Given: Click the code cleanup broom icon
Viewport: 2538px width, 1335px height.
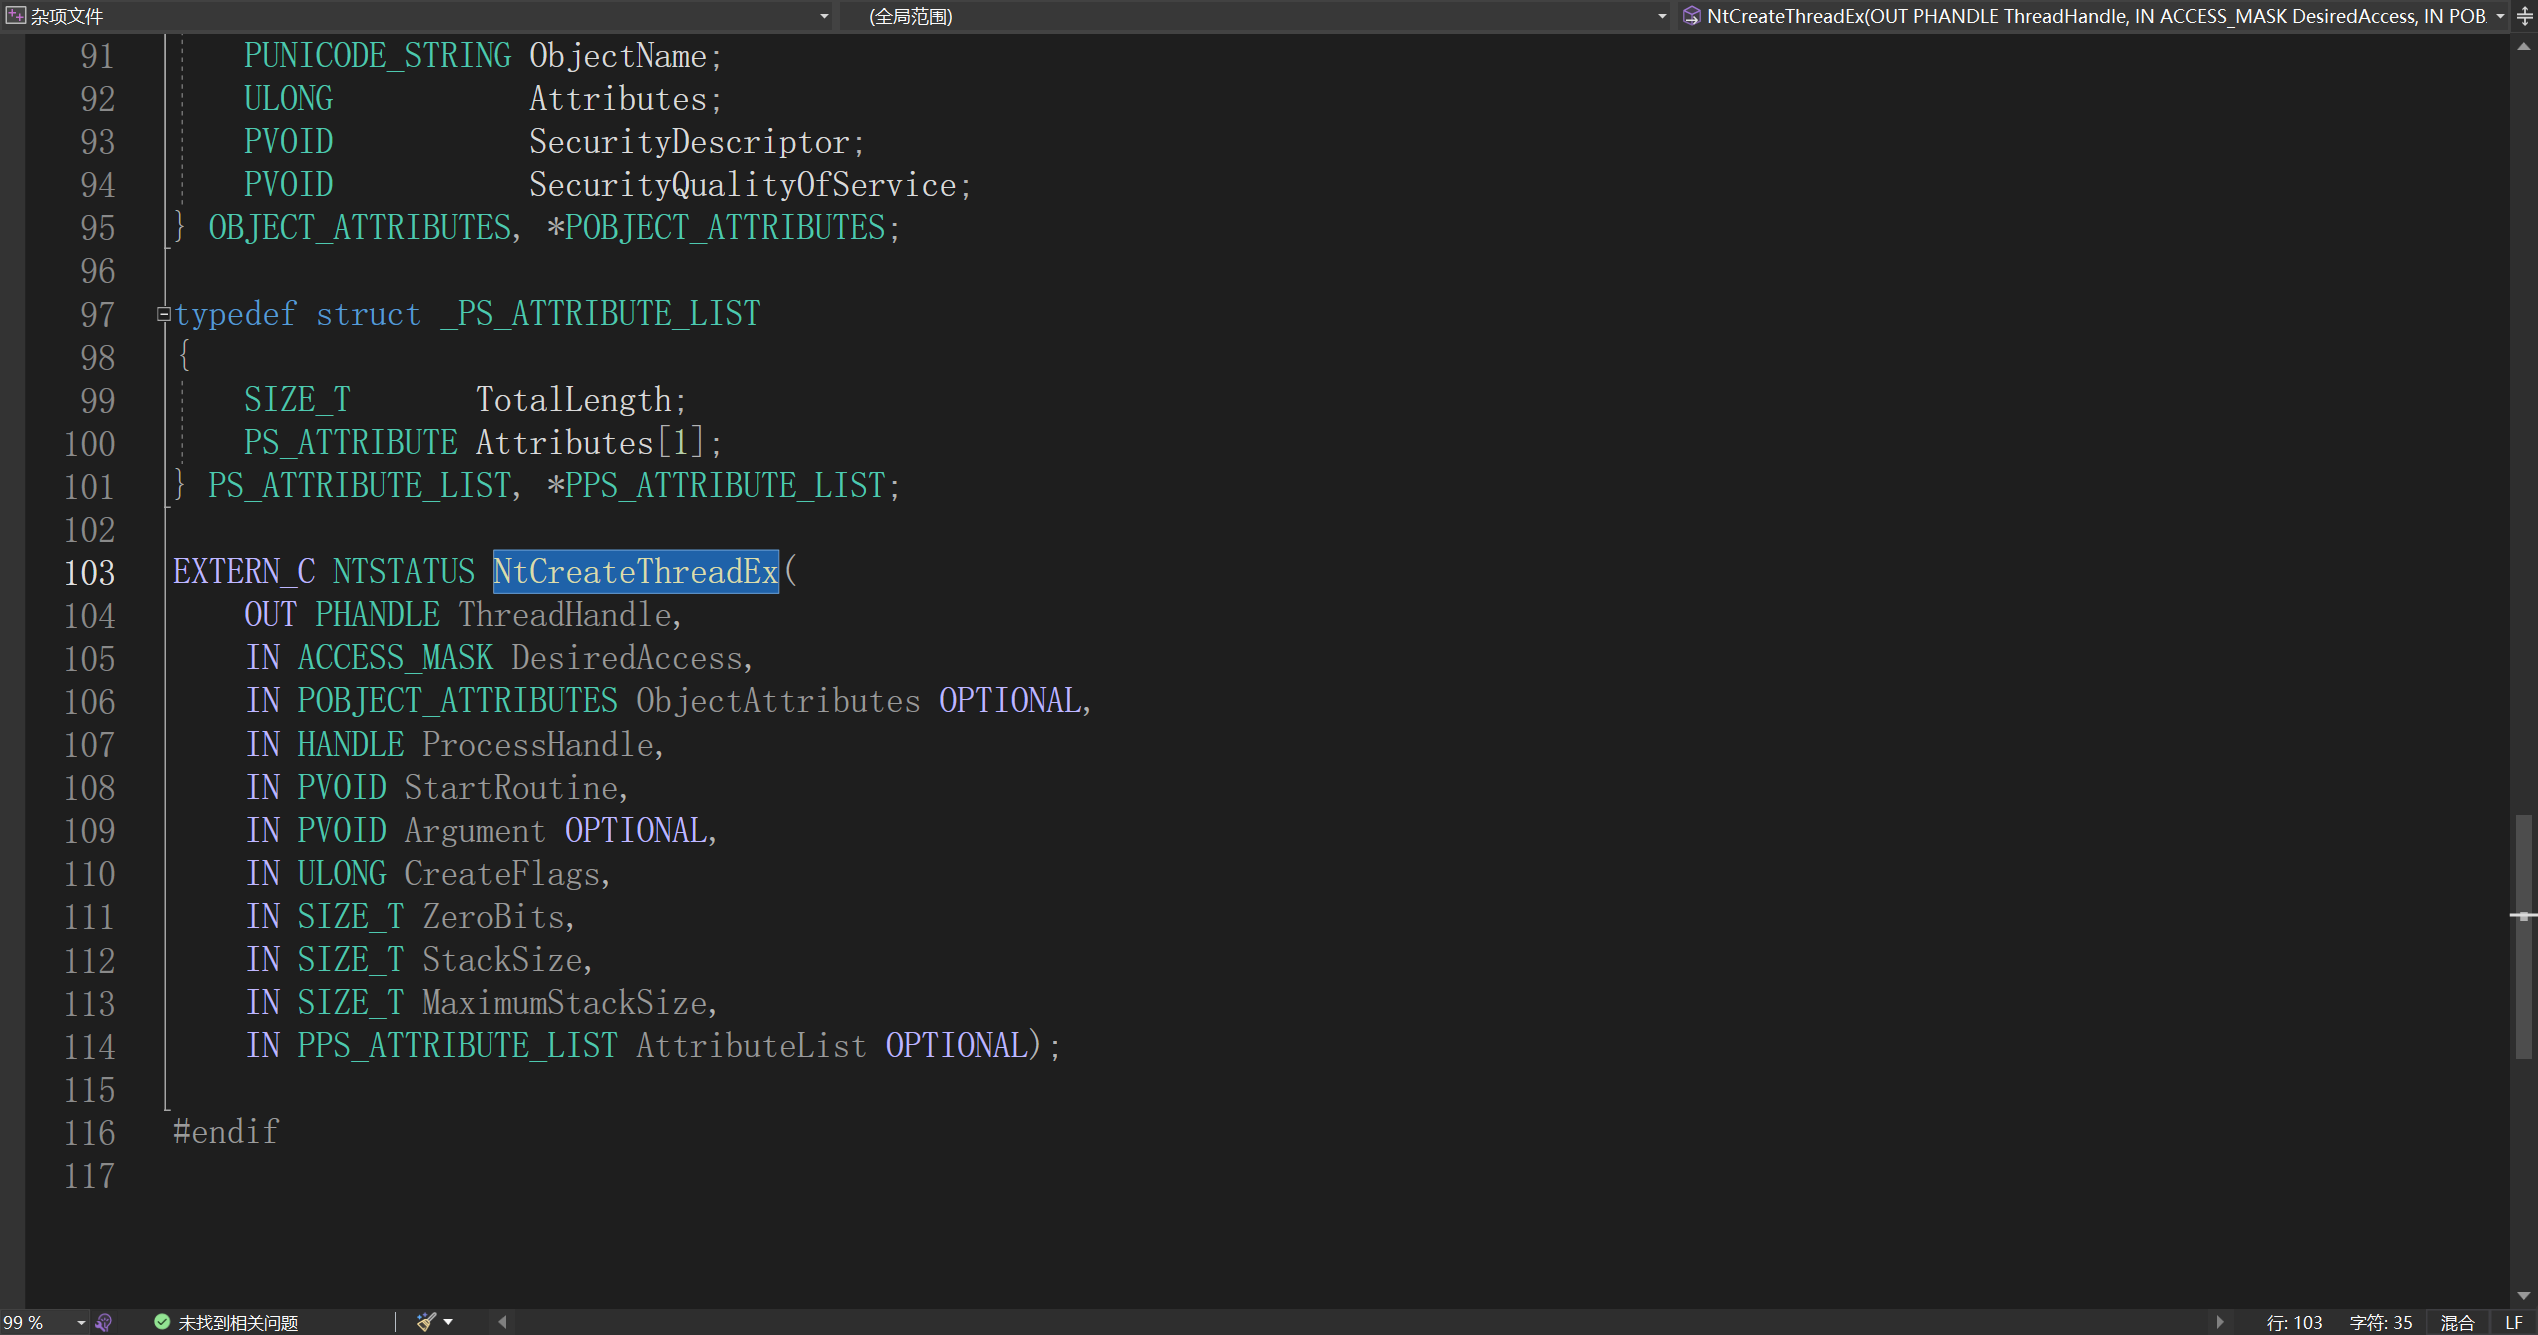Looking at the screenshot, I should (426, 1322).
